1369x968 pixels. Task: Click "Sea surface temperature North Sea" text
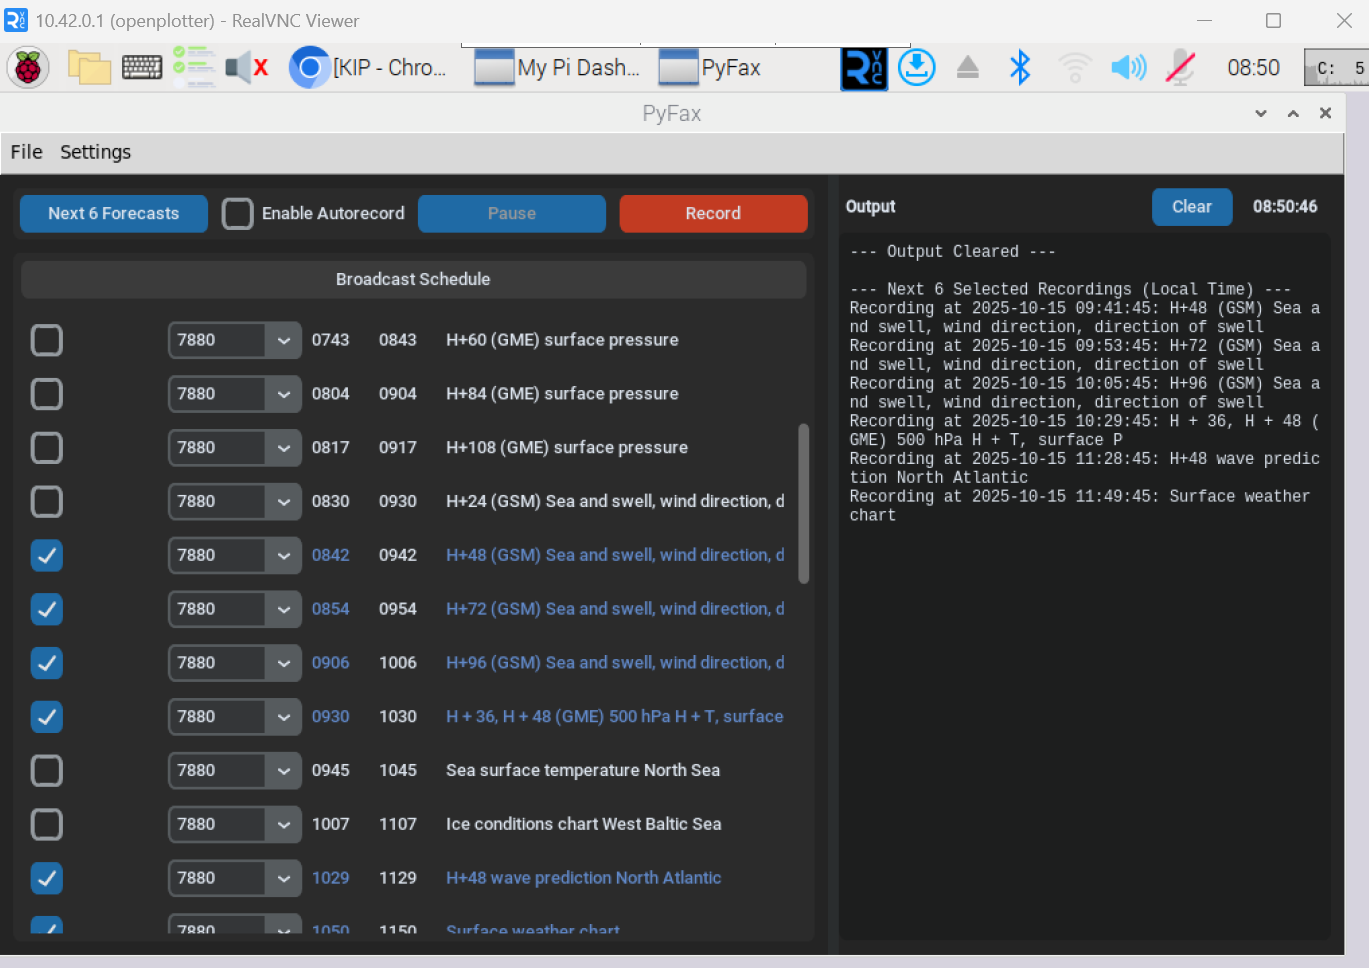coord(583,771)
